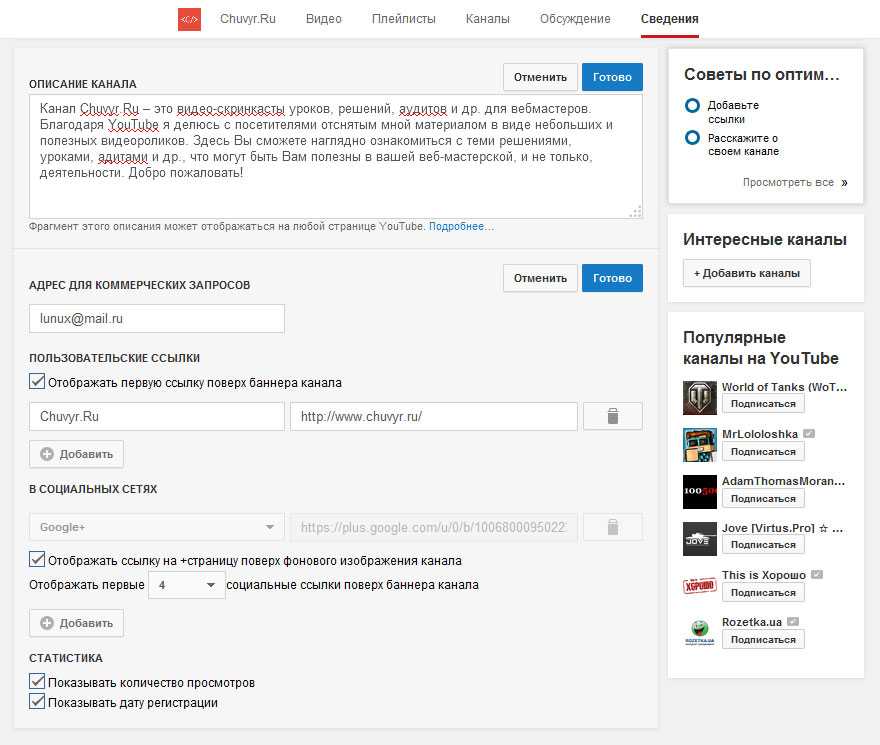Switch to the Обсуждение tab
This screenshot has height=745, width=880.
(575, 19)
